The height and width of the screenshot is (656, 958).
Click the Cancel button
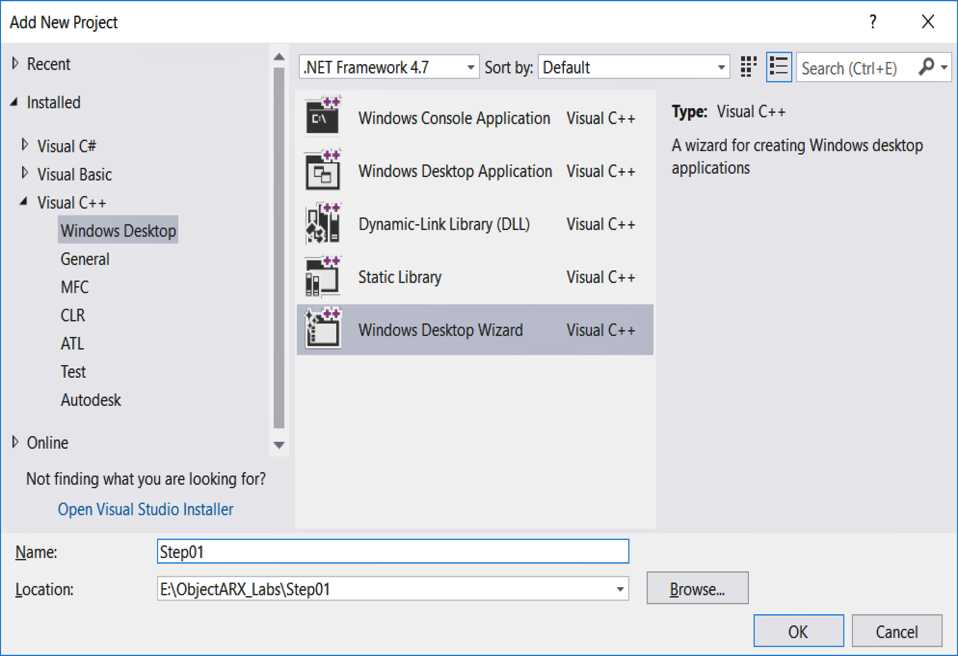pos(896,631)
